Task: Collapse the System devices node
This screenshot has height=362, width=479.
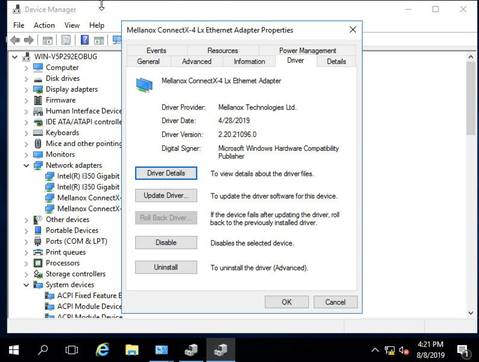Action: tap(26, 285)
